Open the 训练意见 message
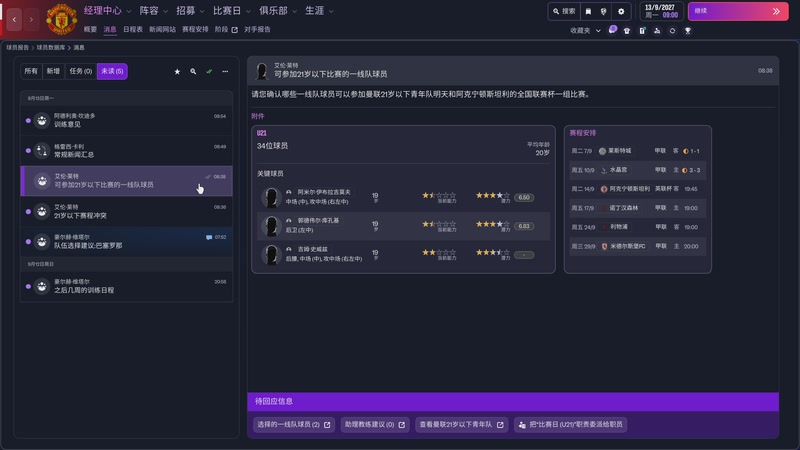 [x=127, y=120]
